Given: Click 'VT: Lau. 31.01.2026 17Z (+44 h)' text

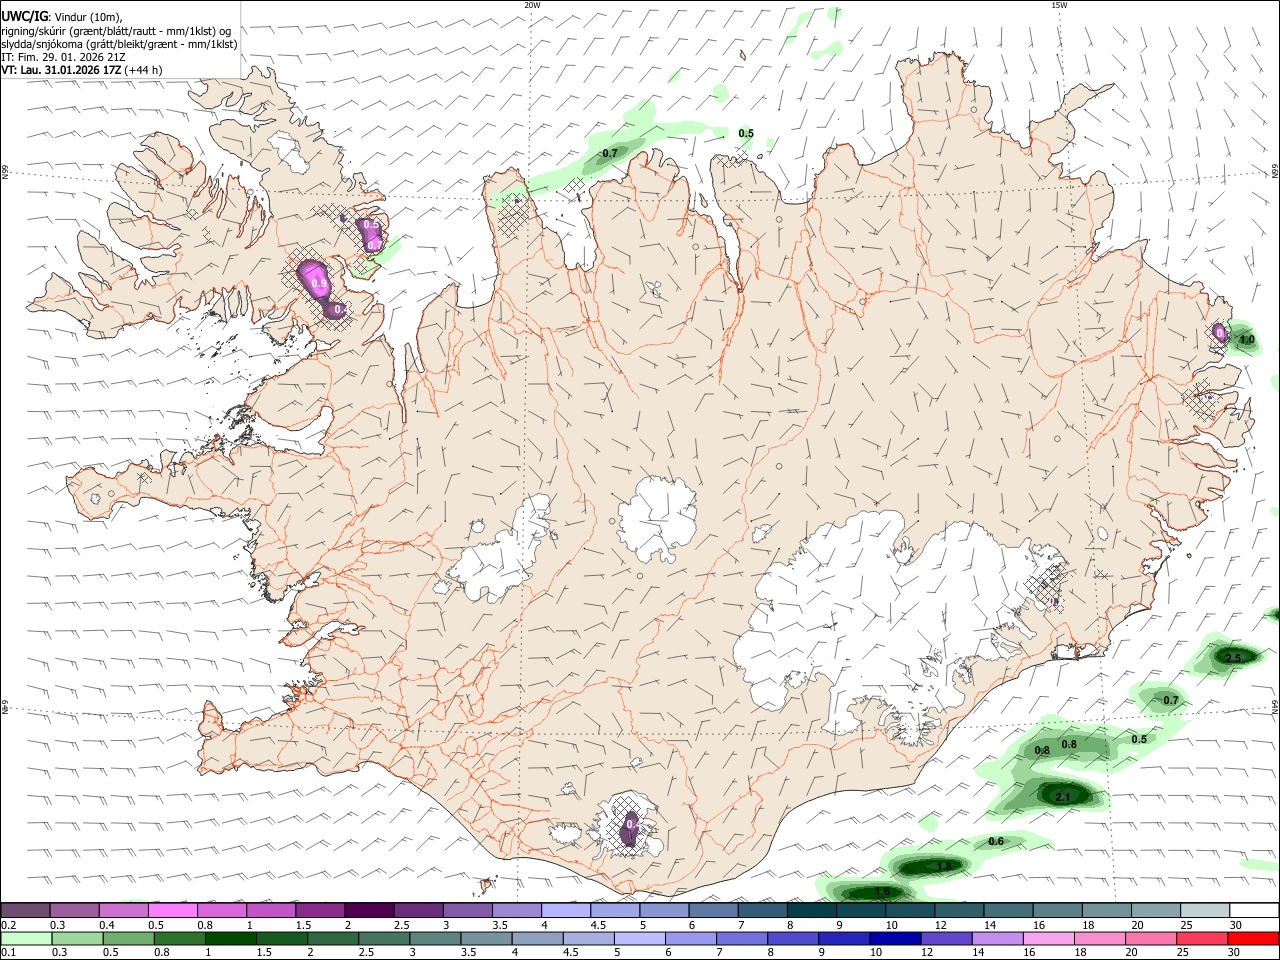Looking at the screenshot, I should pos(82,70).
